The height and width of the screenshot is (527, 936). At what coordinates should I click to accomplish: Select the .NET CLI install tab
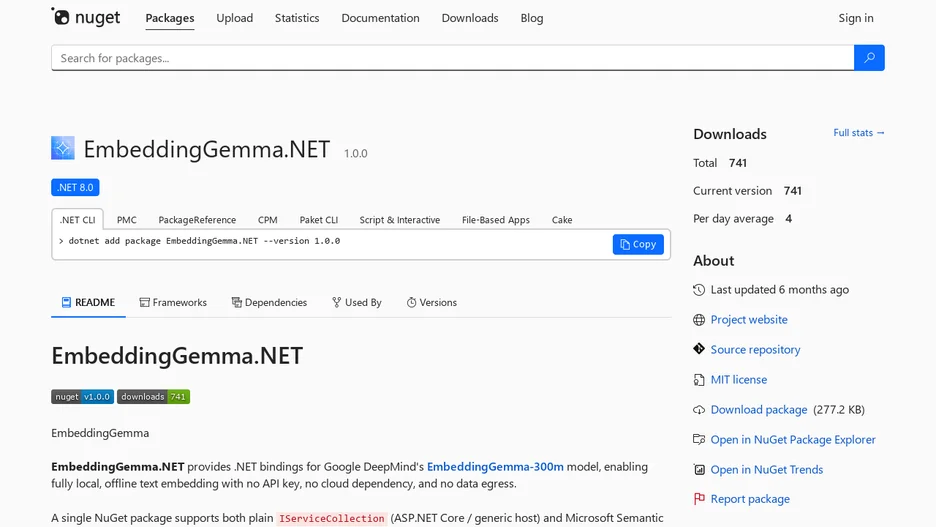coord(78,220)
